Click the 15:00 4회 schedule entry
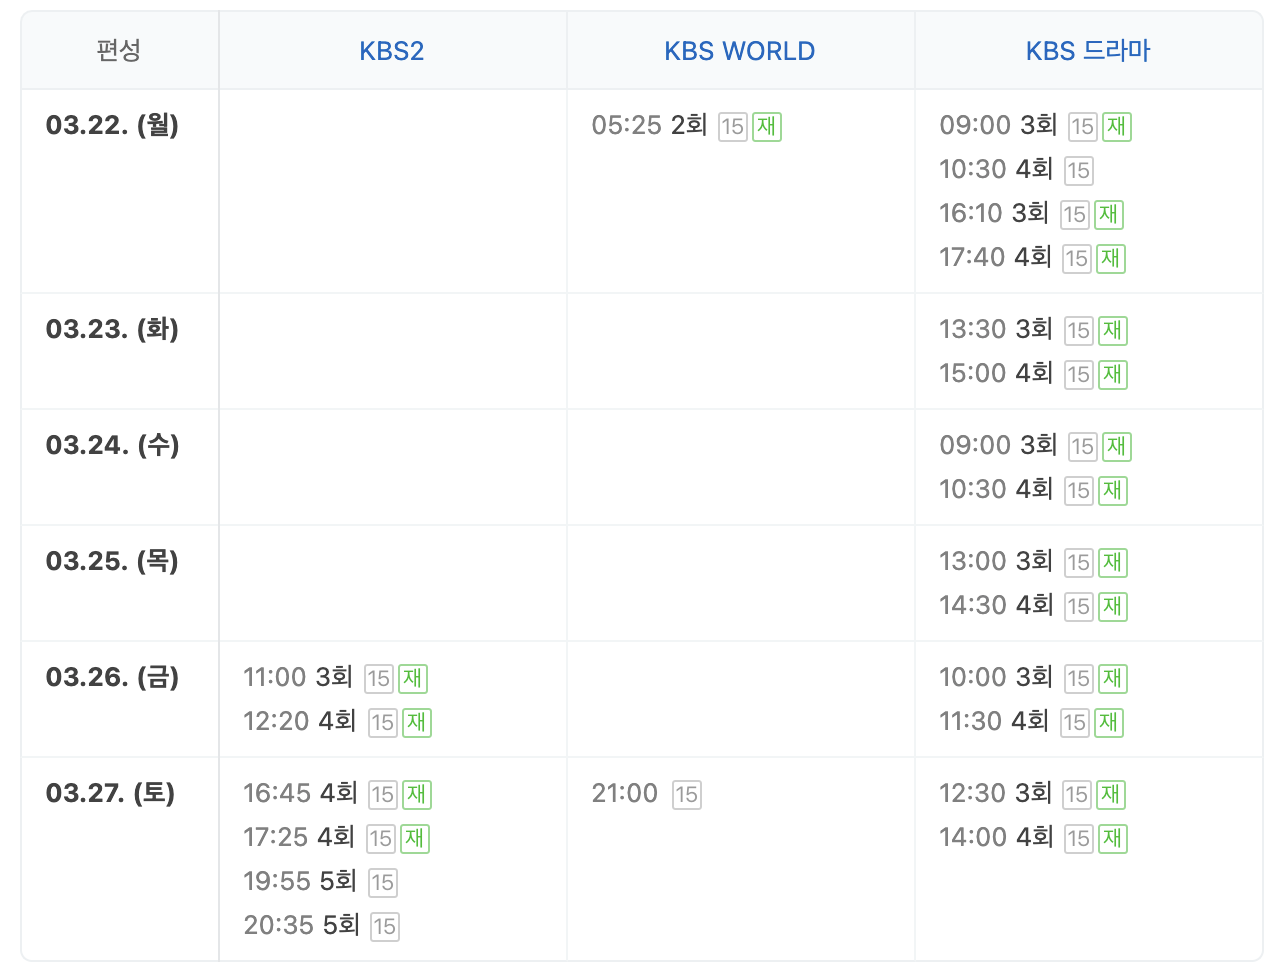The height and width of the screenshot is (976, 1284). point(996,373)
